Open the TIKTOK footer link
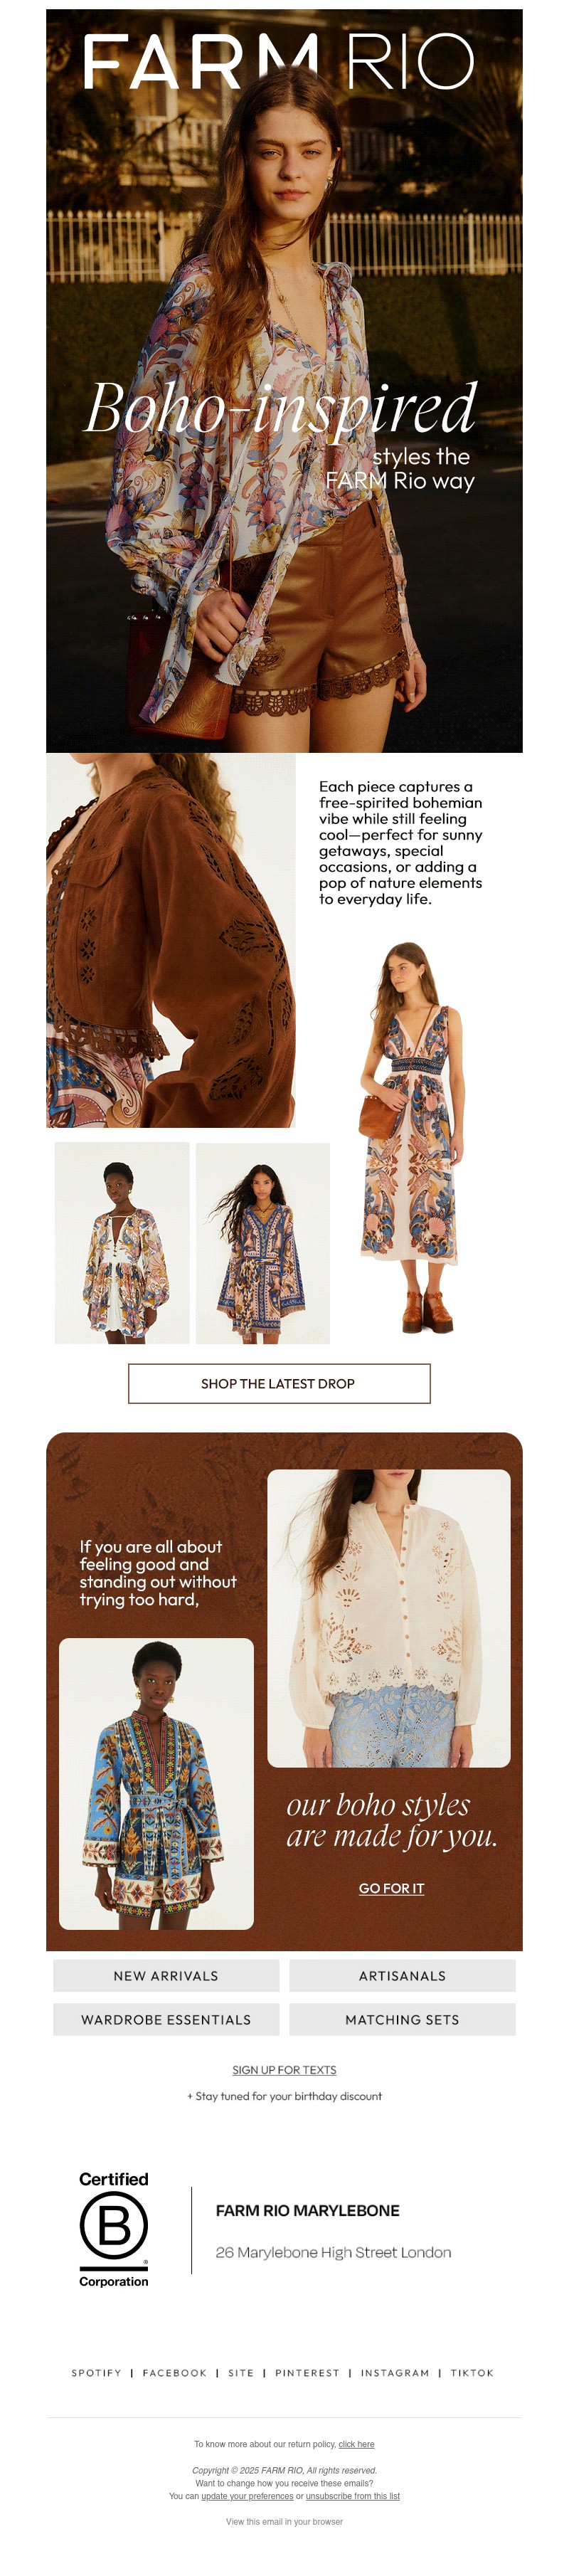 pos(472,2373)
